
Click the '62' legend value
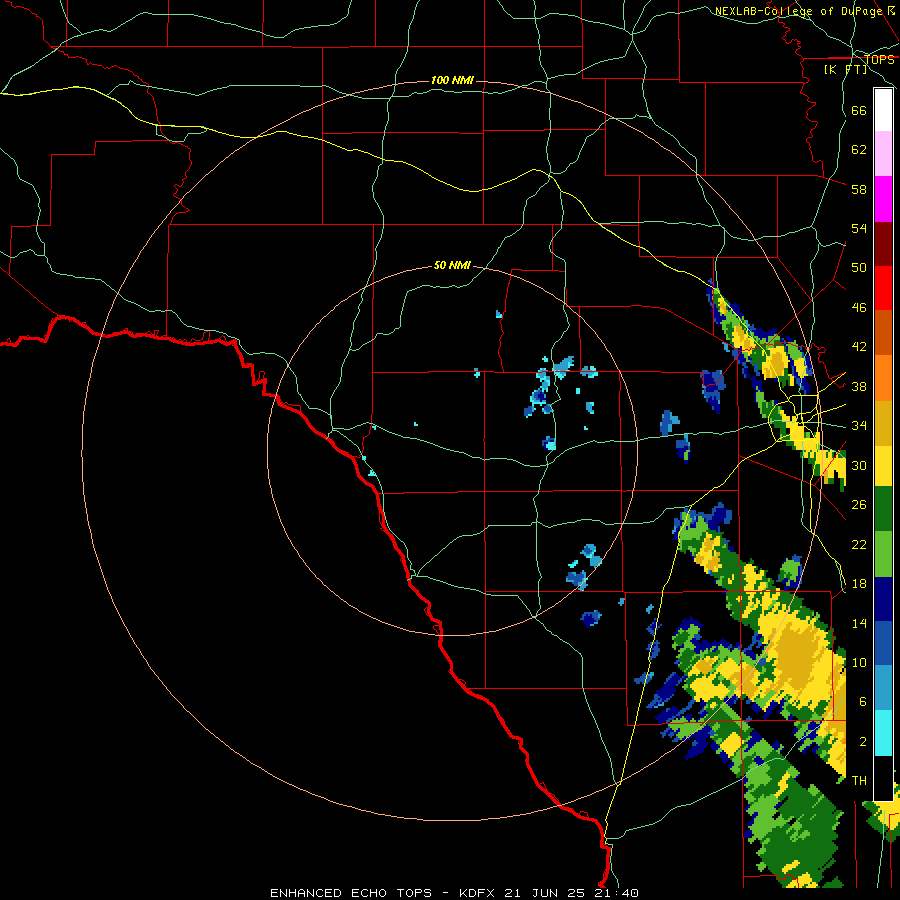point(859,149)
